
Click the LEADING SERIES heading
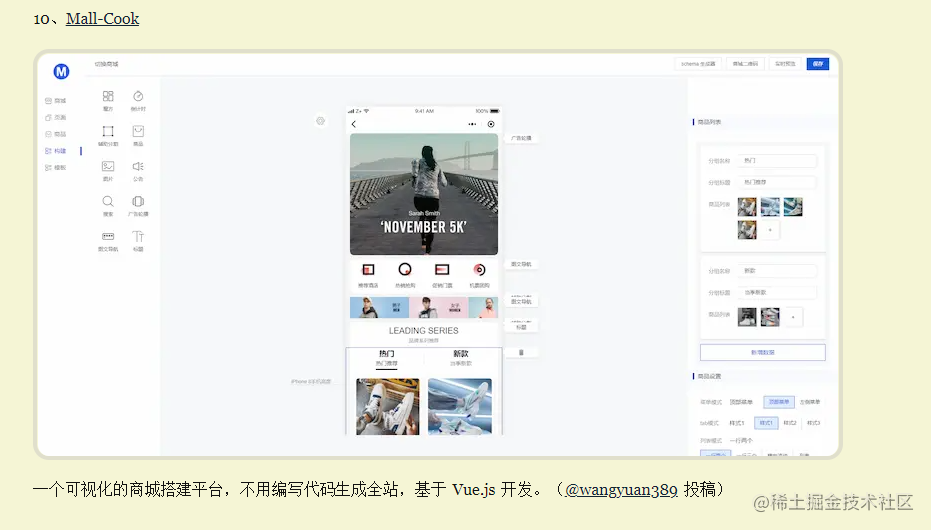coord(423,331)
